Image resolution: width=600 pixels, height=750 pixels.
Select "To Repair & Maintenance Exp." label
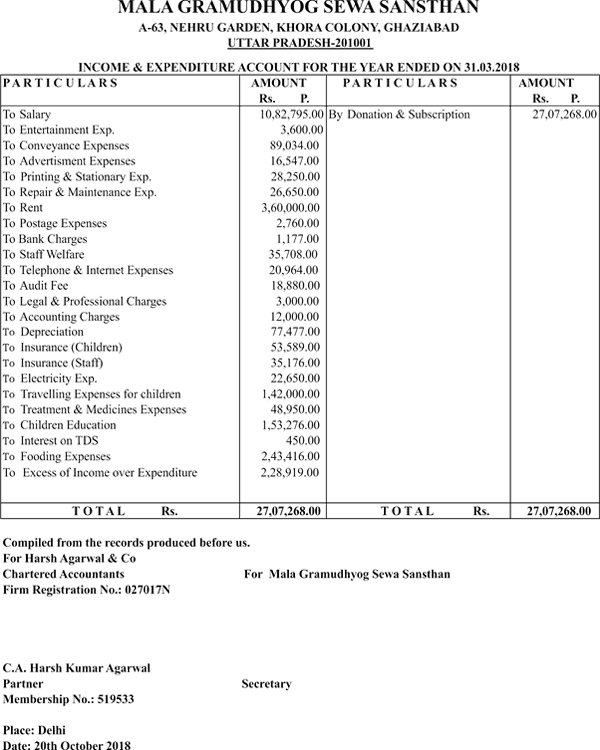pyautogui.click(x=80, y=192)
